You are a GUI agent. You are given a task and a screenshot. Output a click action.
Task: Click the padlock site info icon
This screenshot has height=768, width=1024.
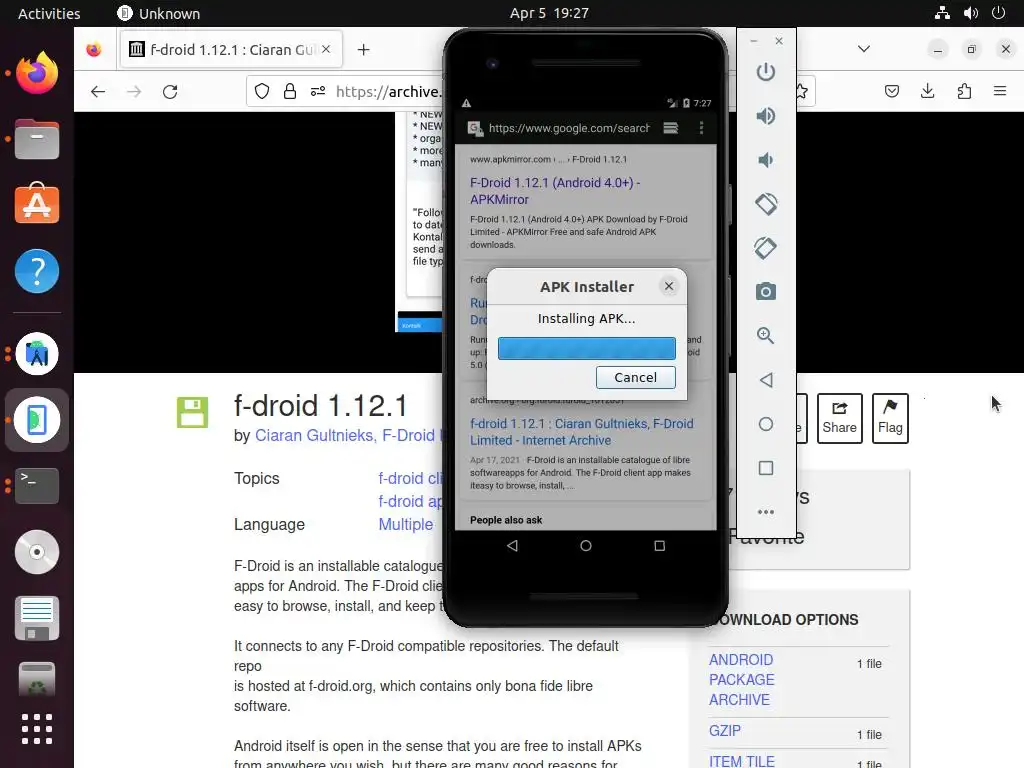pyautogui.click(x=290, y=91)
